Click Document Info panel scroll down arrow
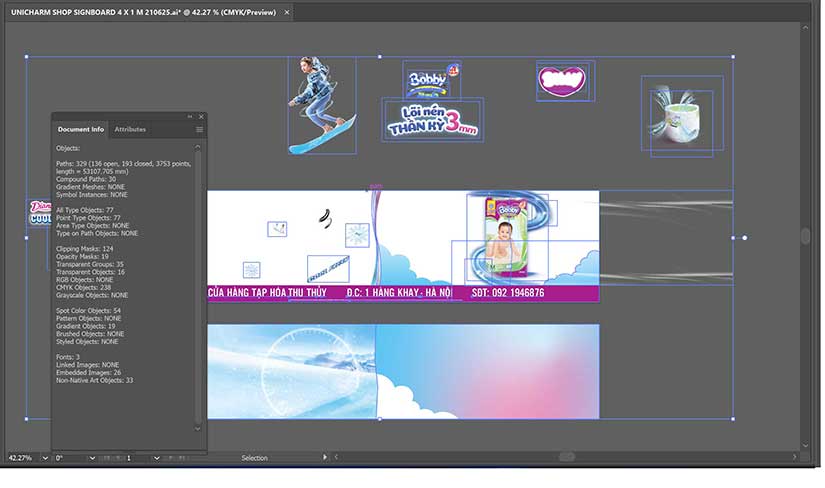Screen dimensions: 825x488 coord(198,429)
